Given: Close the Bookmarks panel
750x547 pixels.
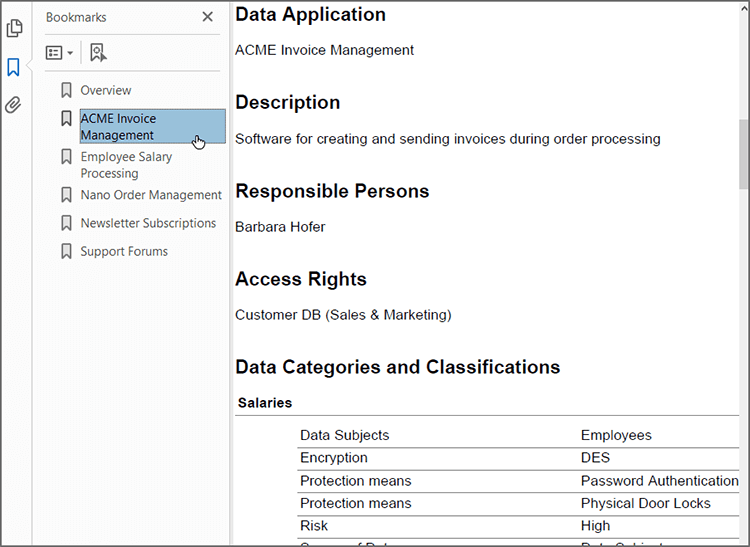Looking at the screenshot, I should coord(207,17).
